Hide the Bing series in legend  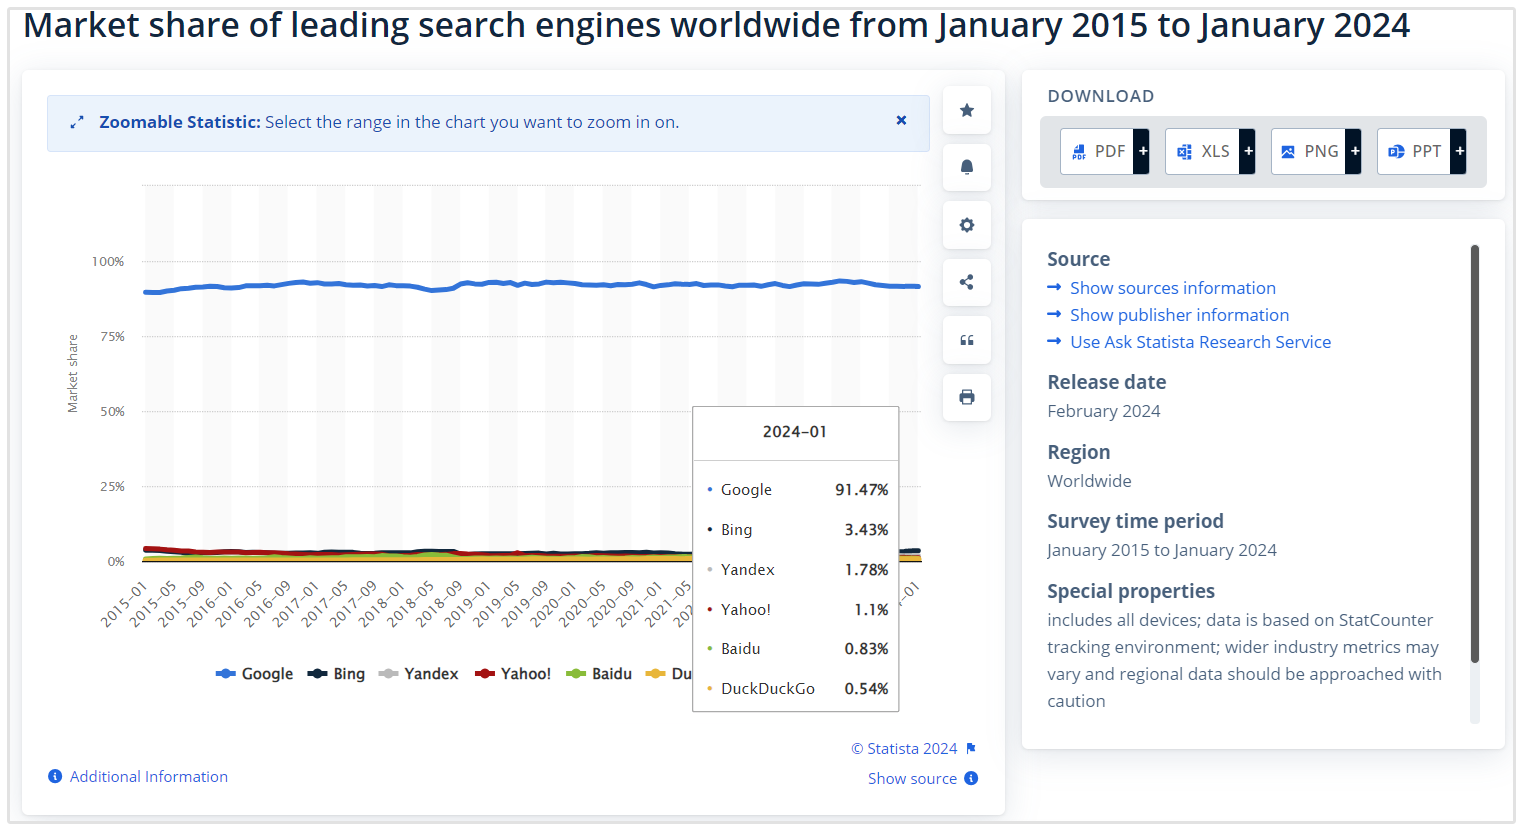[x=337, y=674]
